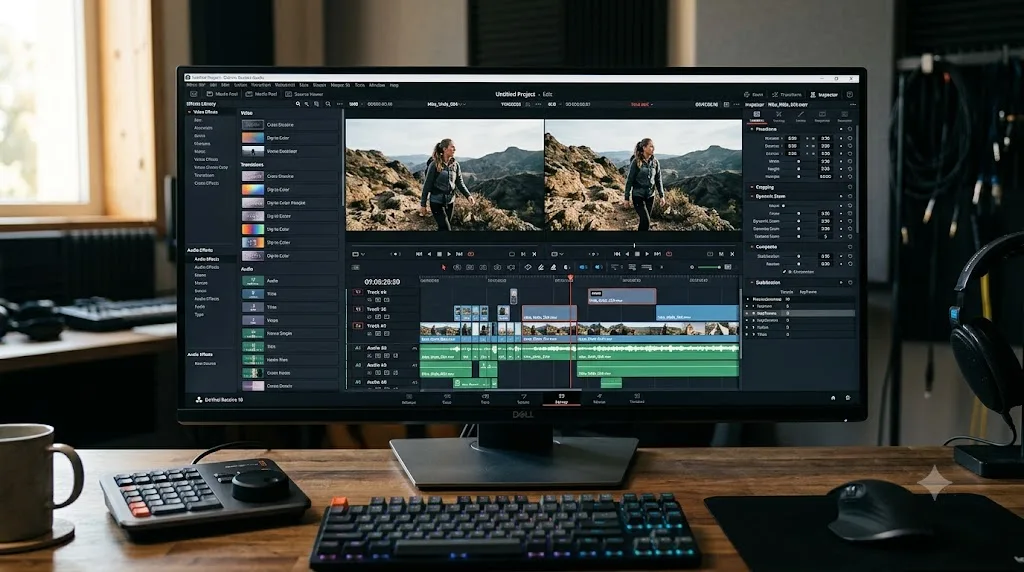Collapse the Composite section in Inspector

[752, 247]
